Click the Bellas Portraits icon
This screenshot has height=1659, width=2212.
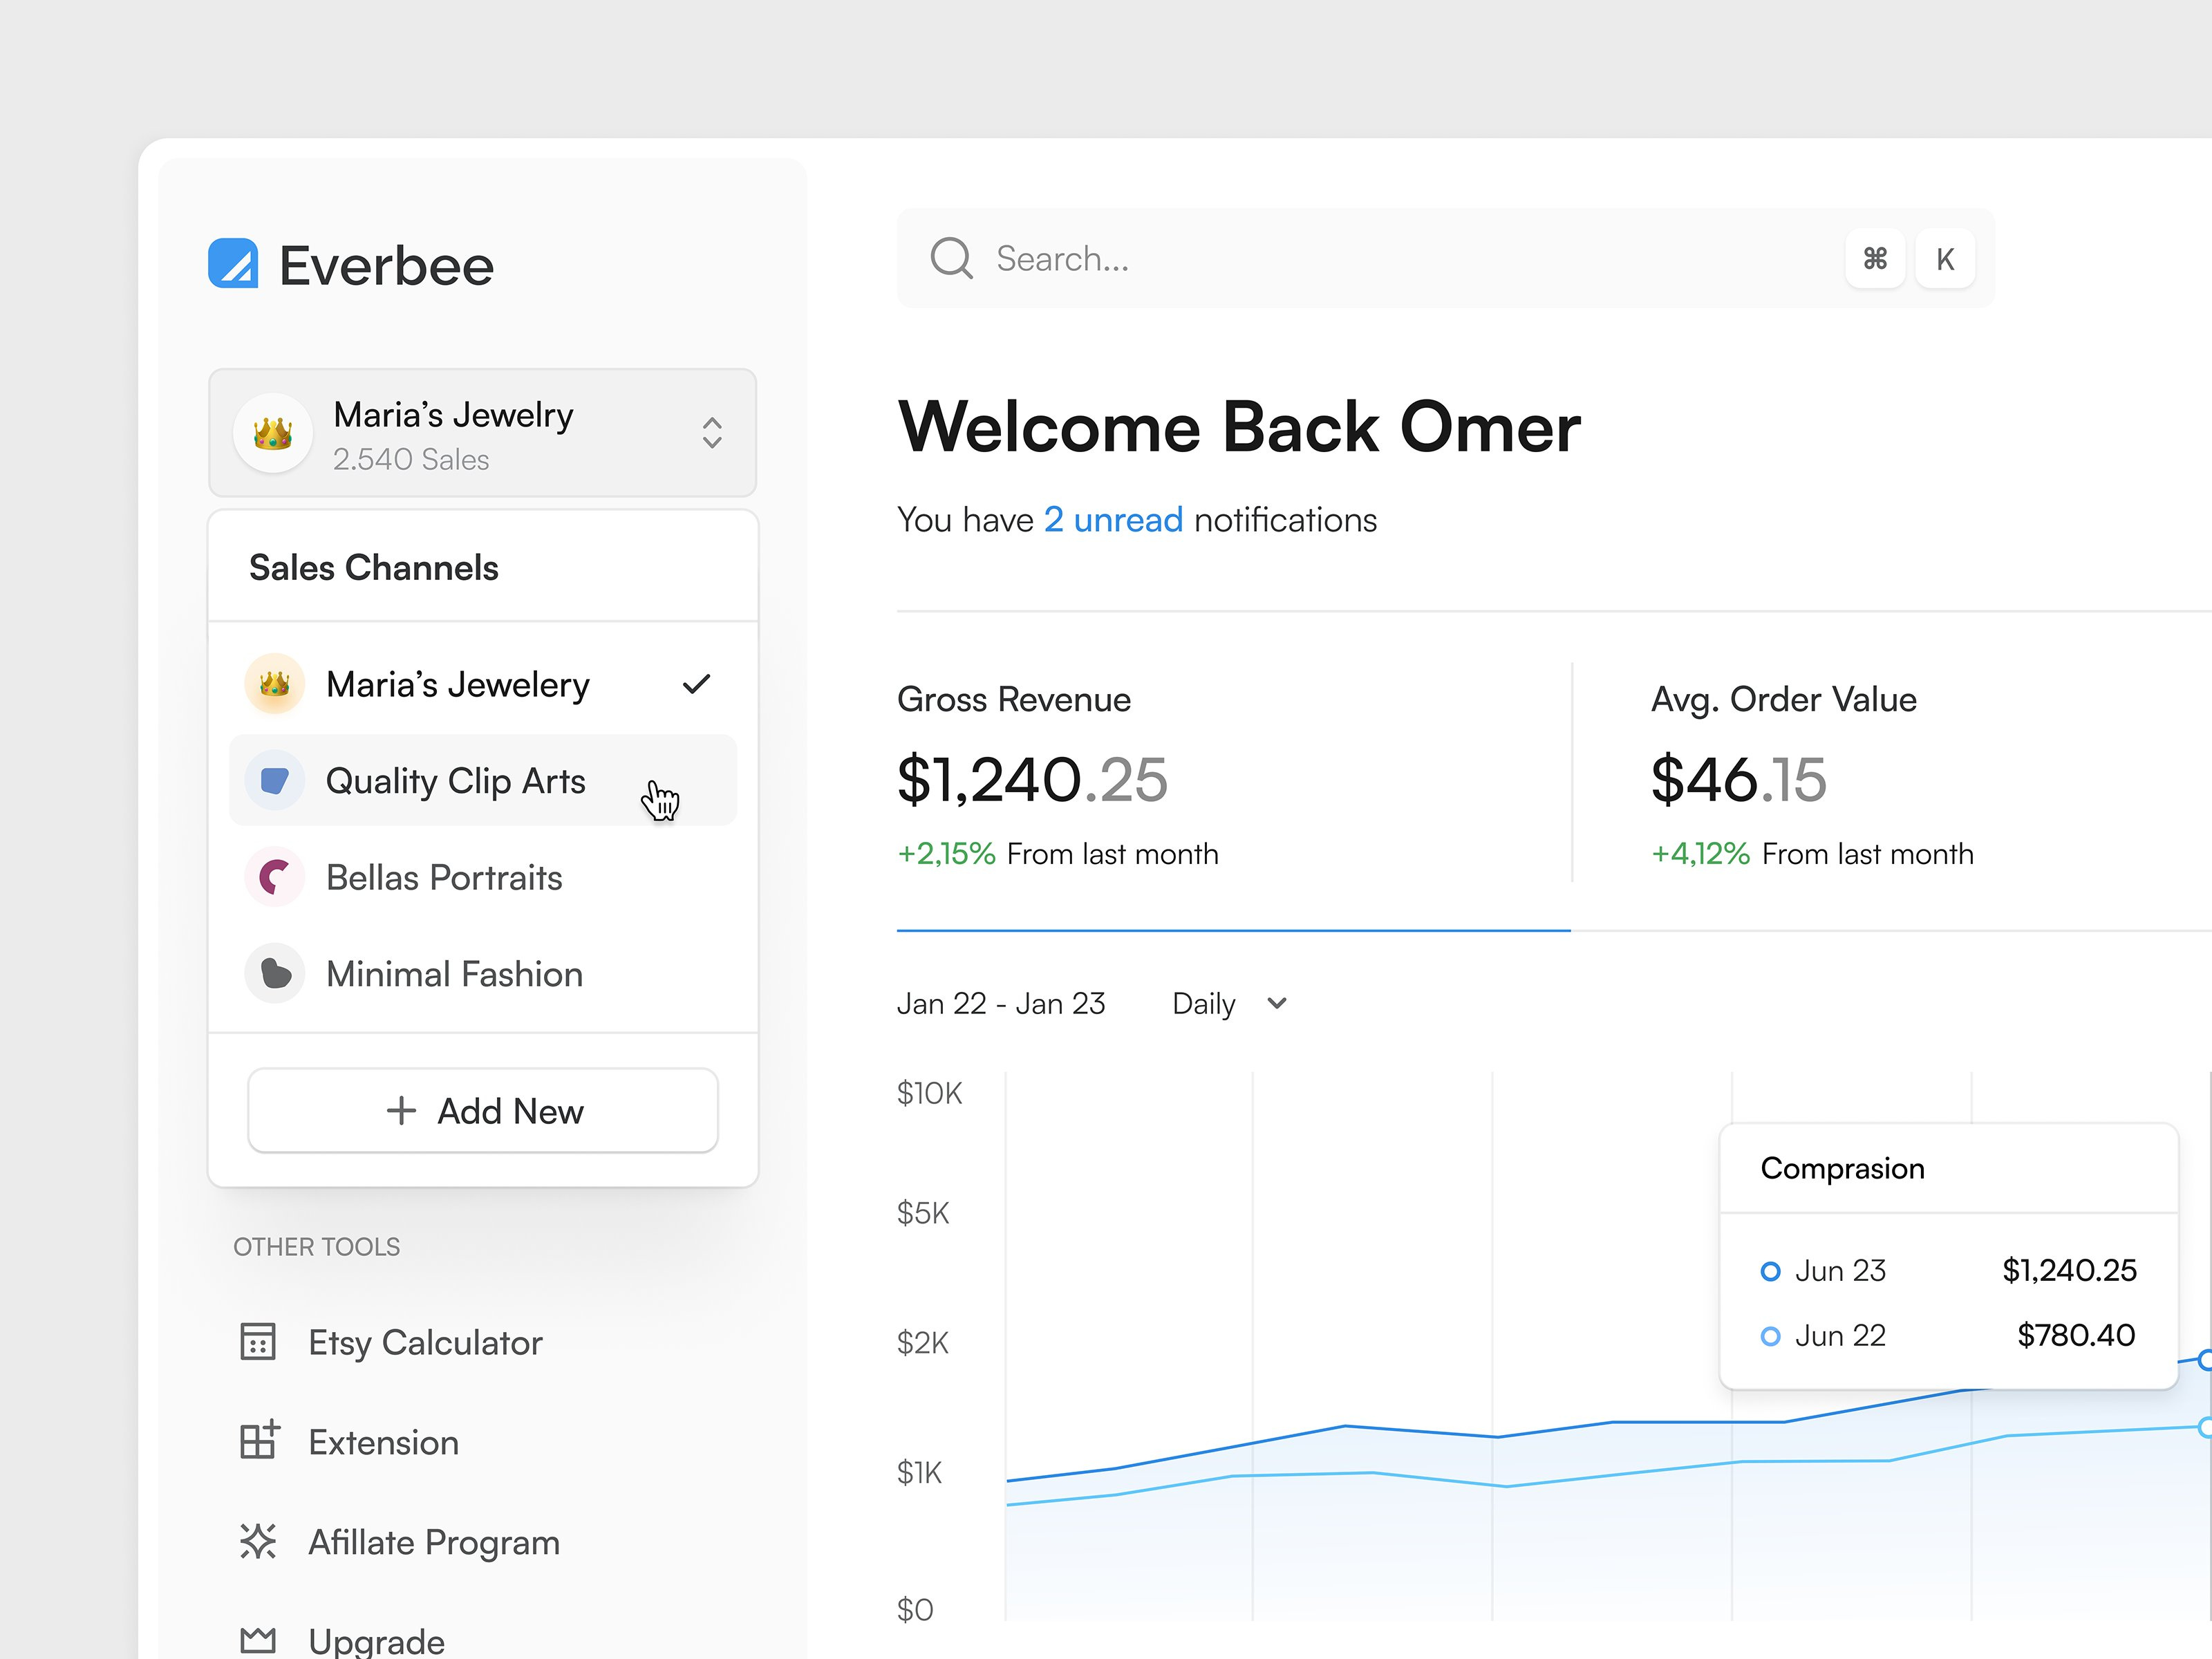[x=274, y=877]
